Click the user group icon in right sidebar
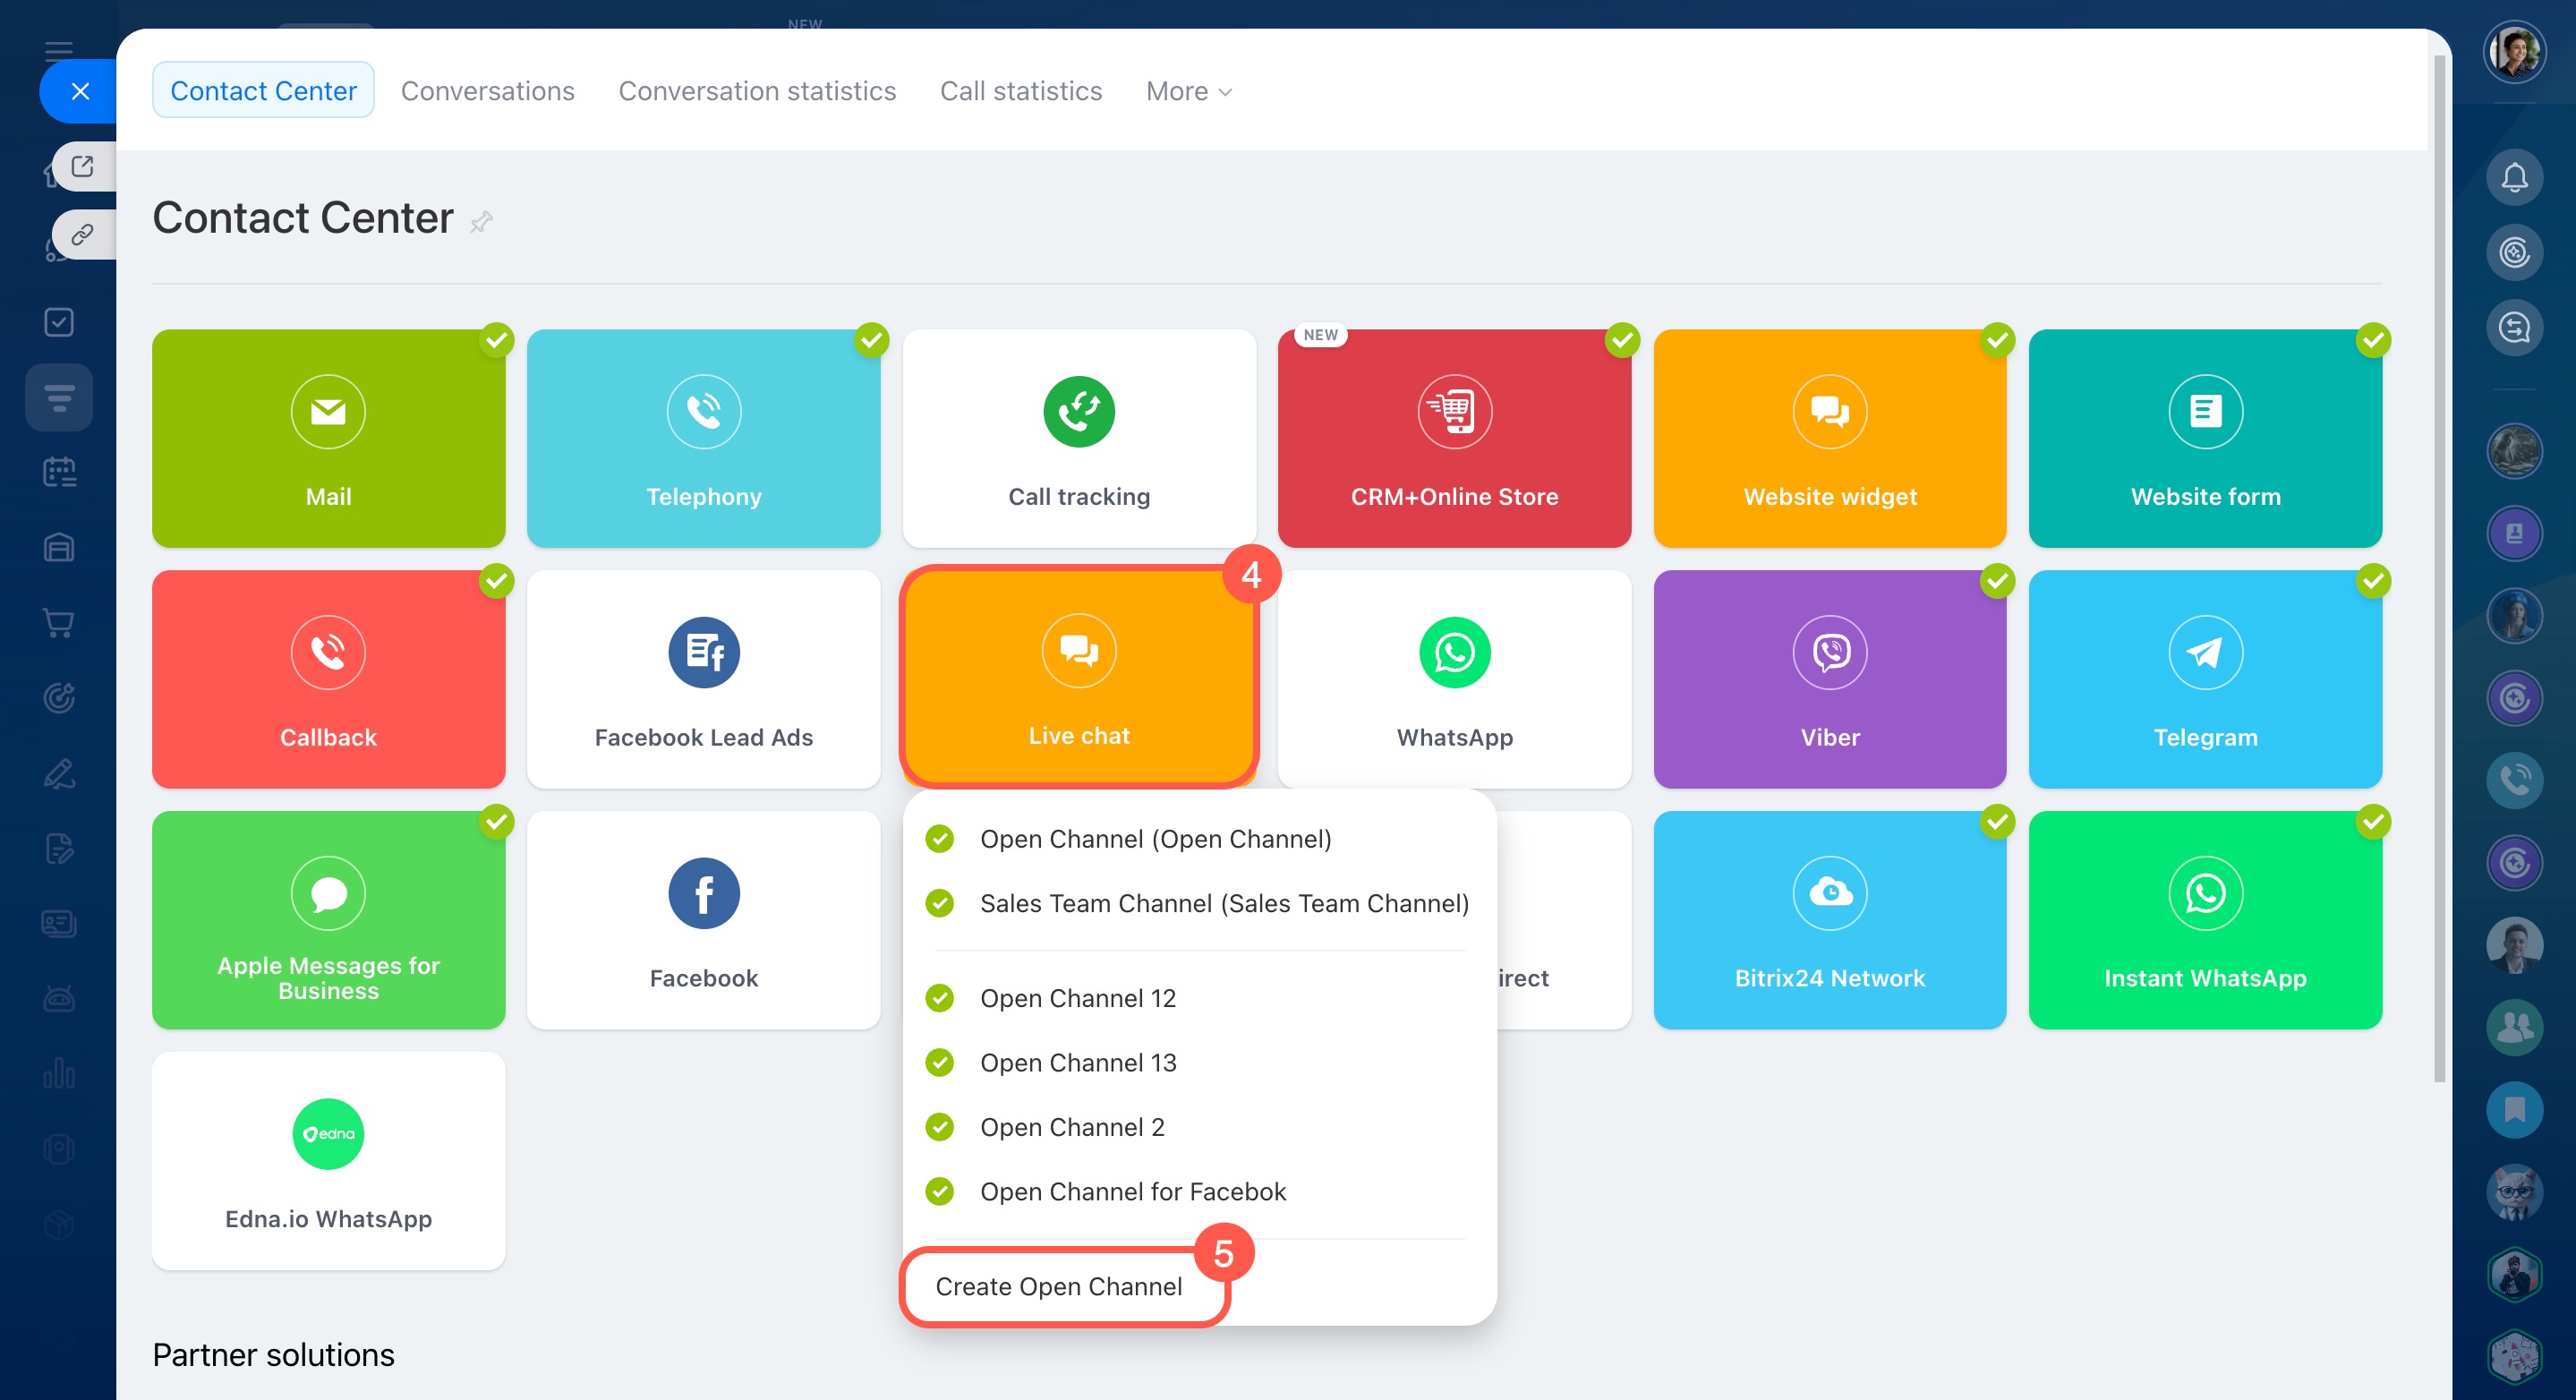Image resolution: width=2576 pixels, height=1400 pixels. [x=2514, y=1027]
